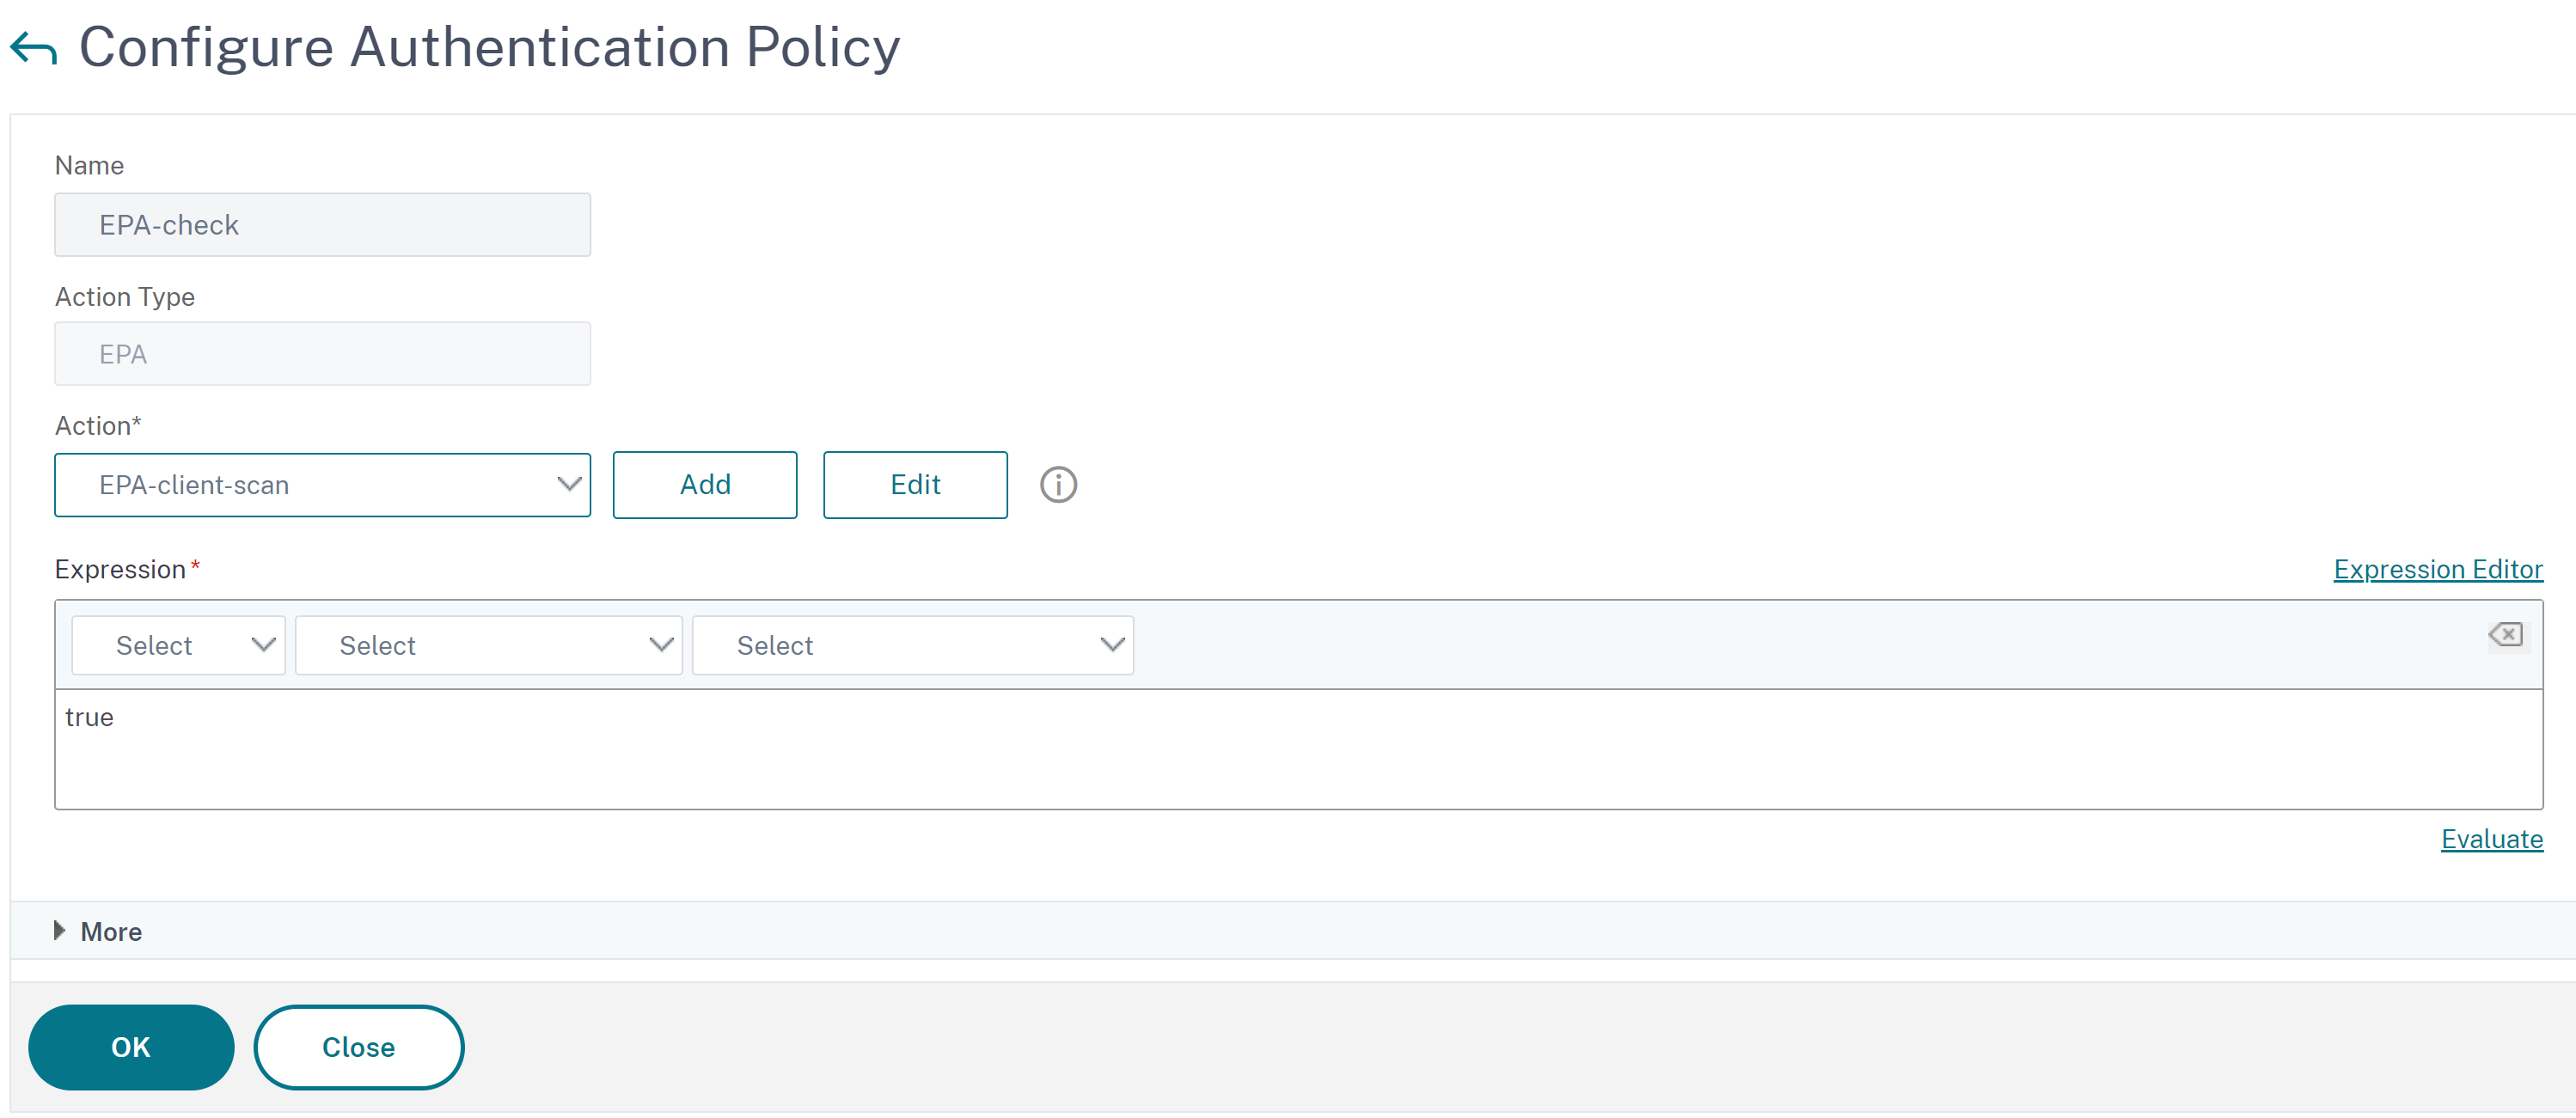Click the Add button for EPA action
Screen dimensions: 2576x1118
tap(707, 485)
